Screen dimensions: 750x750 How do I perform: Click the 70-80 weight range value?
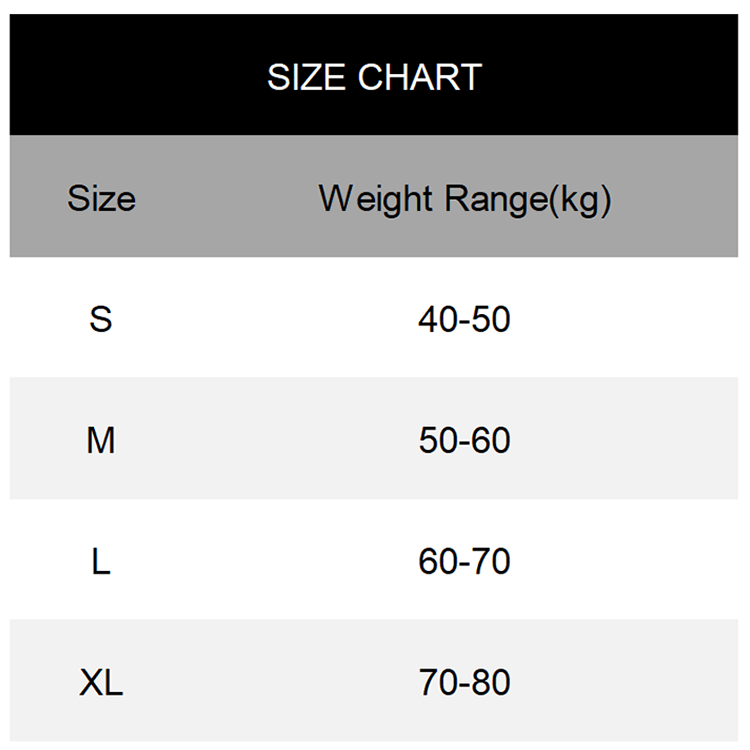tap(464, 682)
